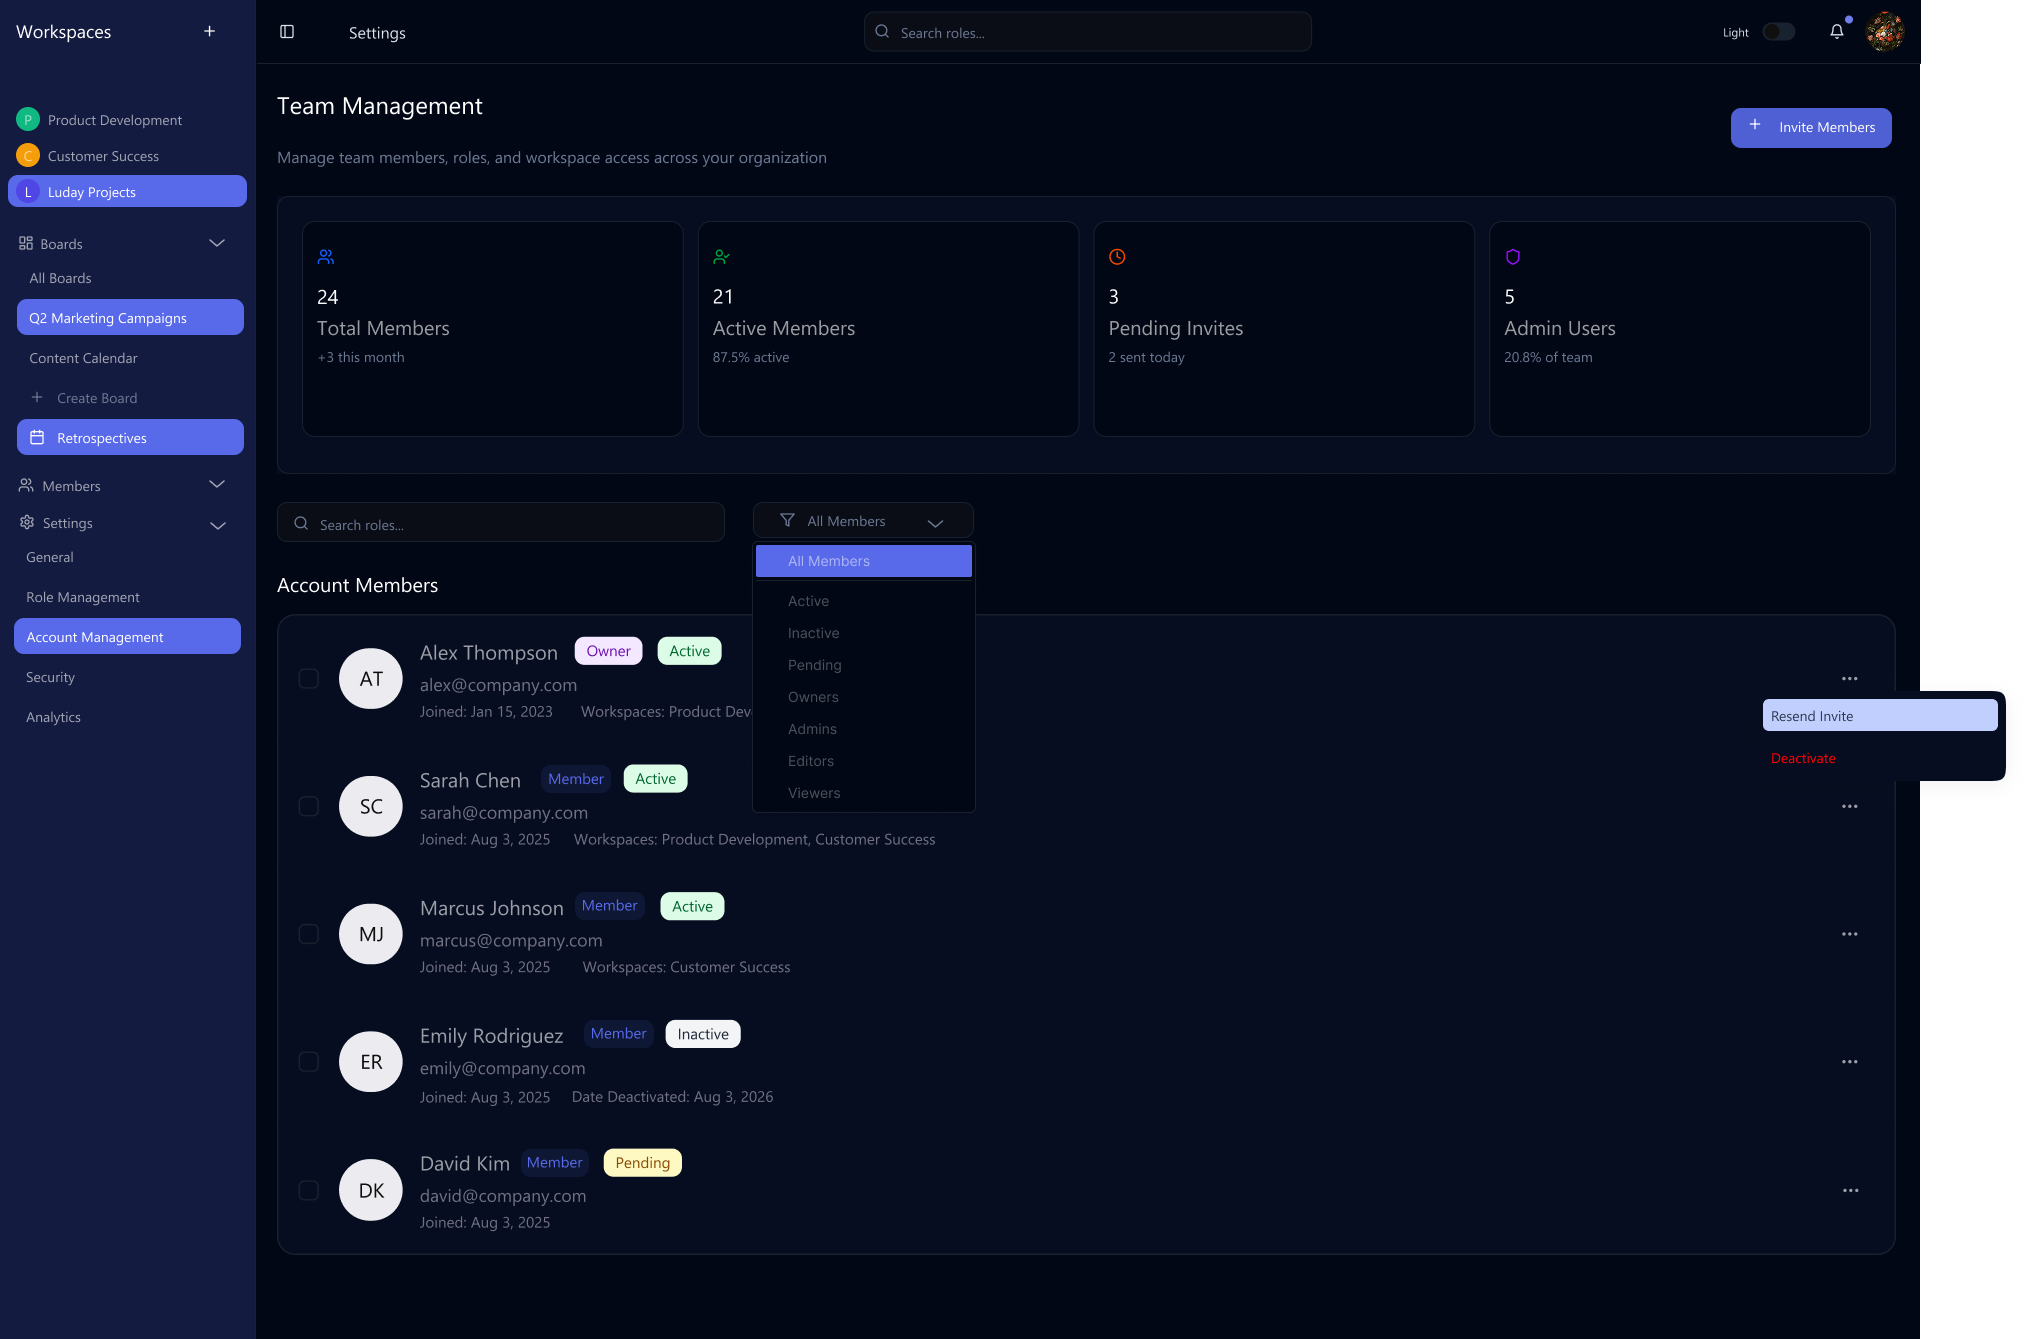
Task: Click the sidebar collapse icon next to Settings
Action: [287, 31]
